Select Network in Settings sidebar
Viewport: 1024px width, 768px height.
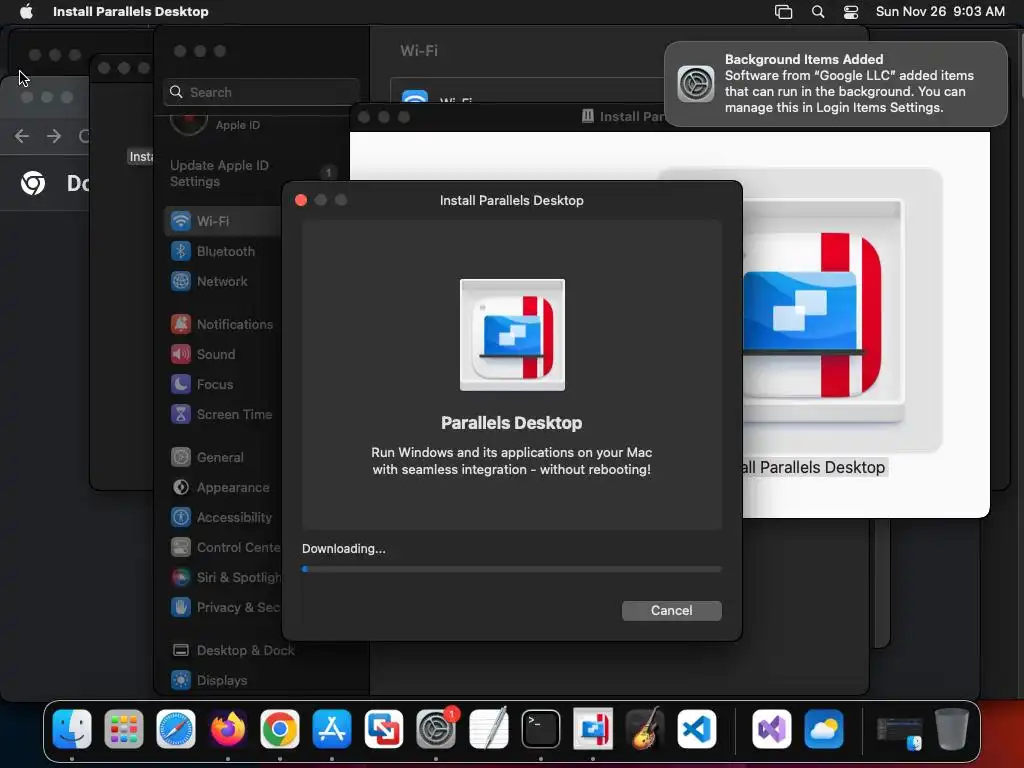click(x=223, y=281)
